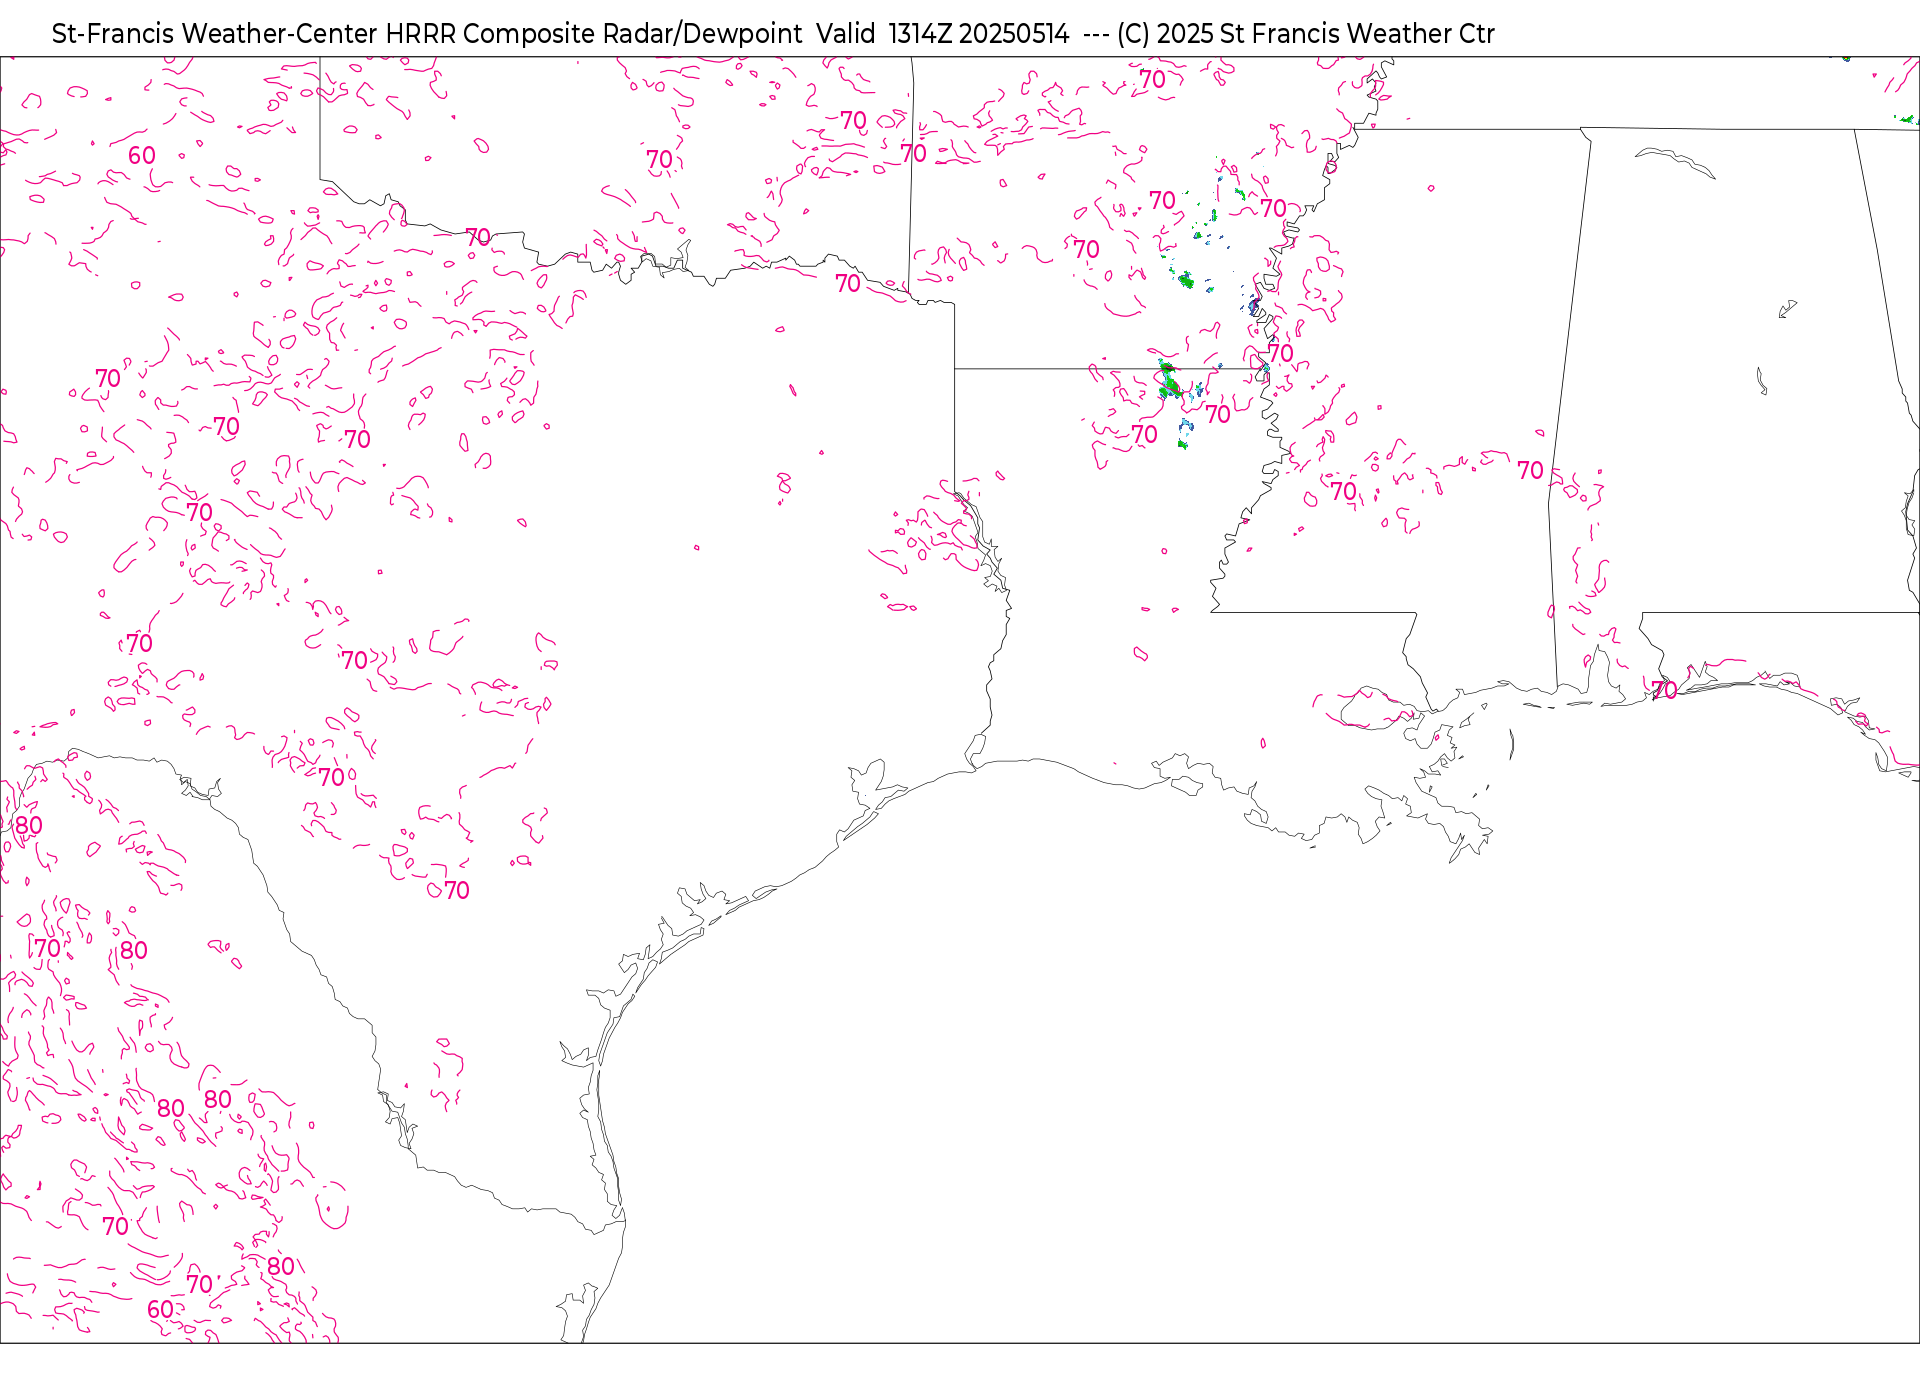Image resolution: width=1920 pixels, height=1400 pixels.
Task: Click the '70' contour label on Florida panhandle coast
Action: coord(1664,691)
